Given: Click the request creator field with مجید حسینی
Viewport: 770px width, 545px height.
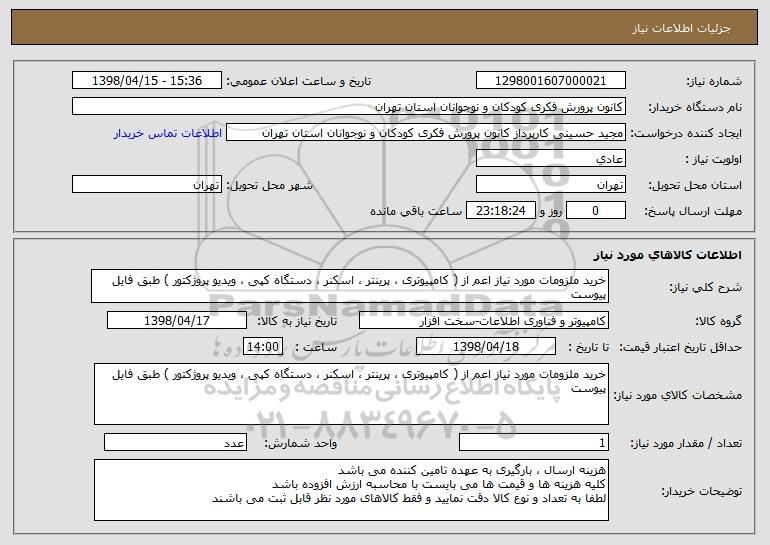Looking at the screenshot, I should tap(426, 133).
